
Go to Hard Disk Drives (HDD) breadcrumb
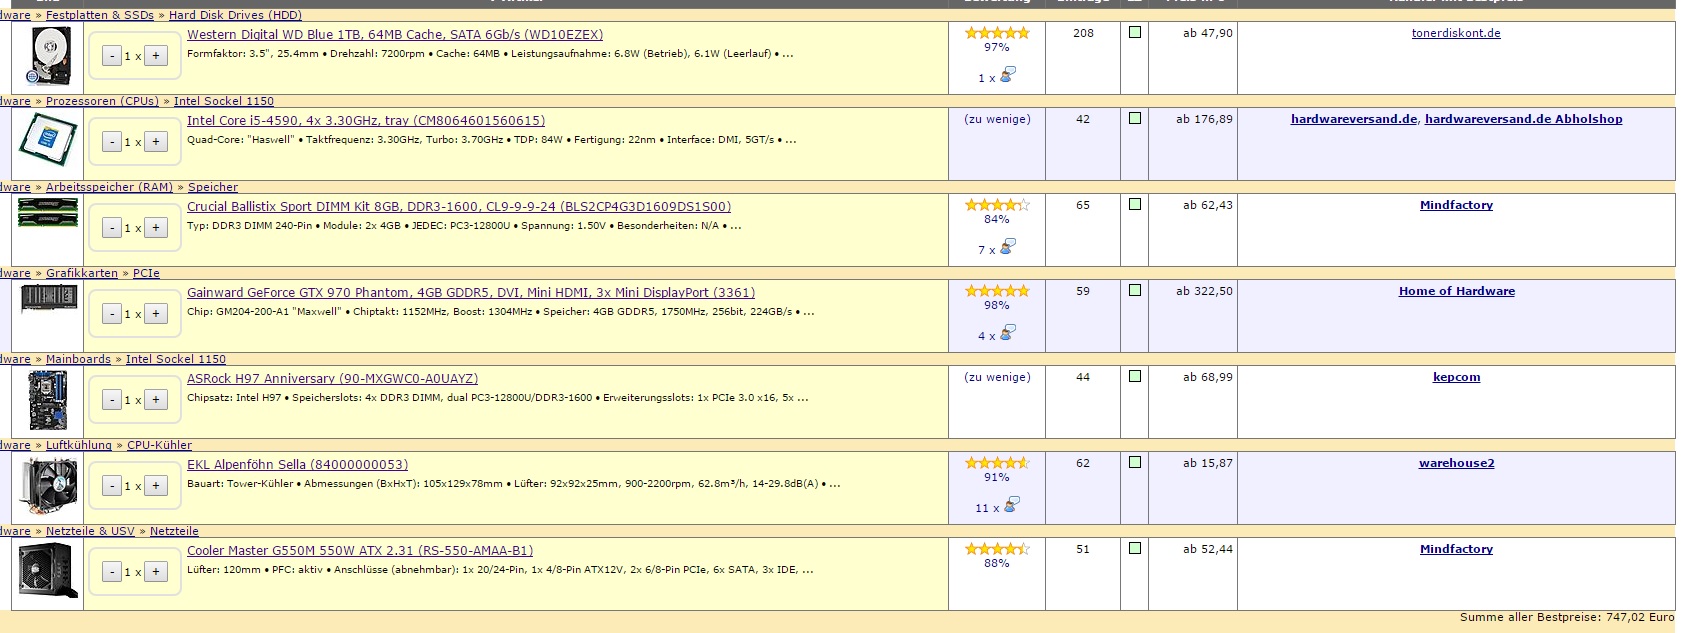click(235, 15)
